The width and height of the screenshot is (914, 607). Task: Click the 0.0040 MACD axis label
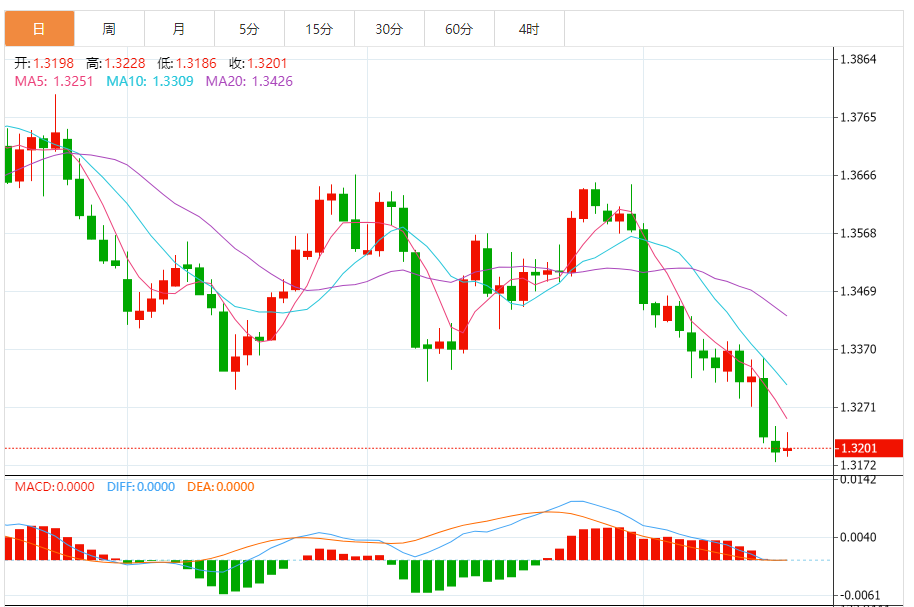[858, 537]
